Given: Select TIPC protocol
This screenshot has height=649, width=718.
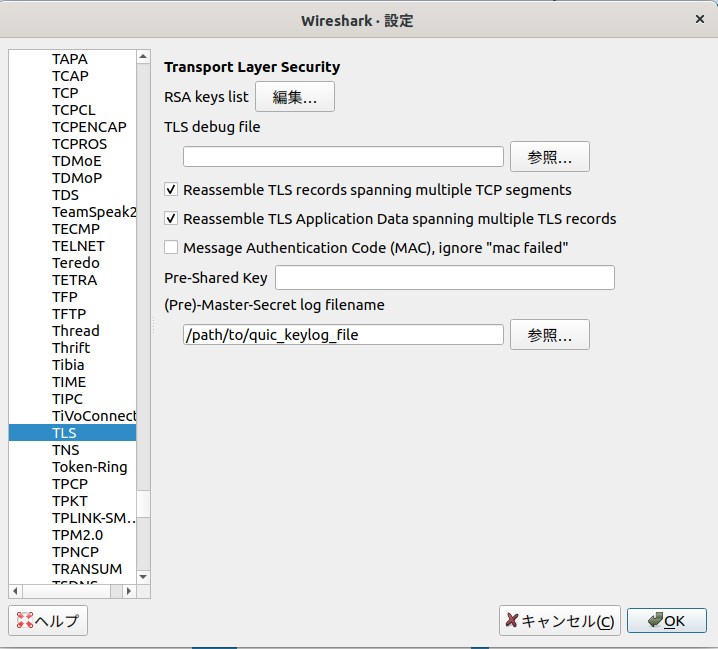Looking at the screenshot, I should [67, 399].
